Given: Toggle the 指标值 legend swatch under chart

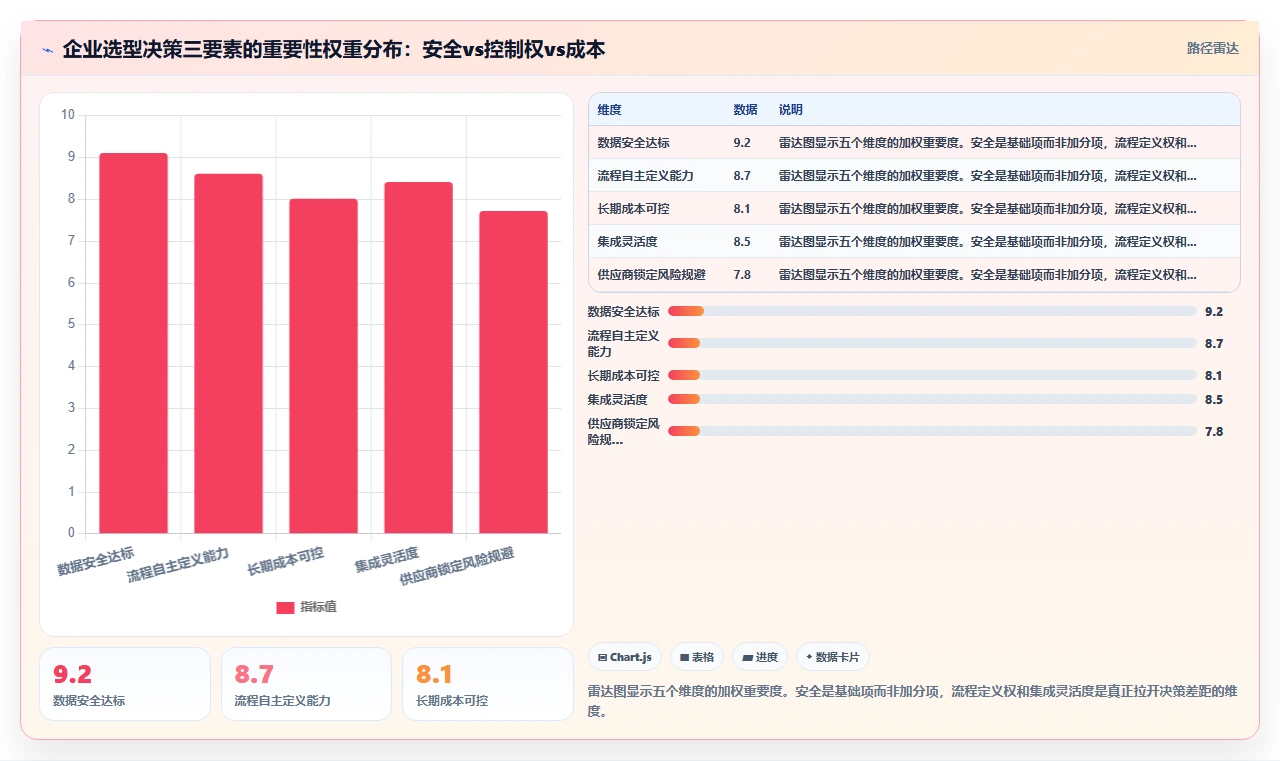Looking at the screenshot, I should (x=285, y=607).
